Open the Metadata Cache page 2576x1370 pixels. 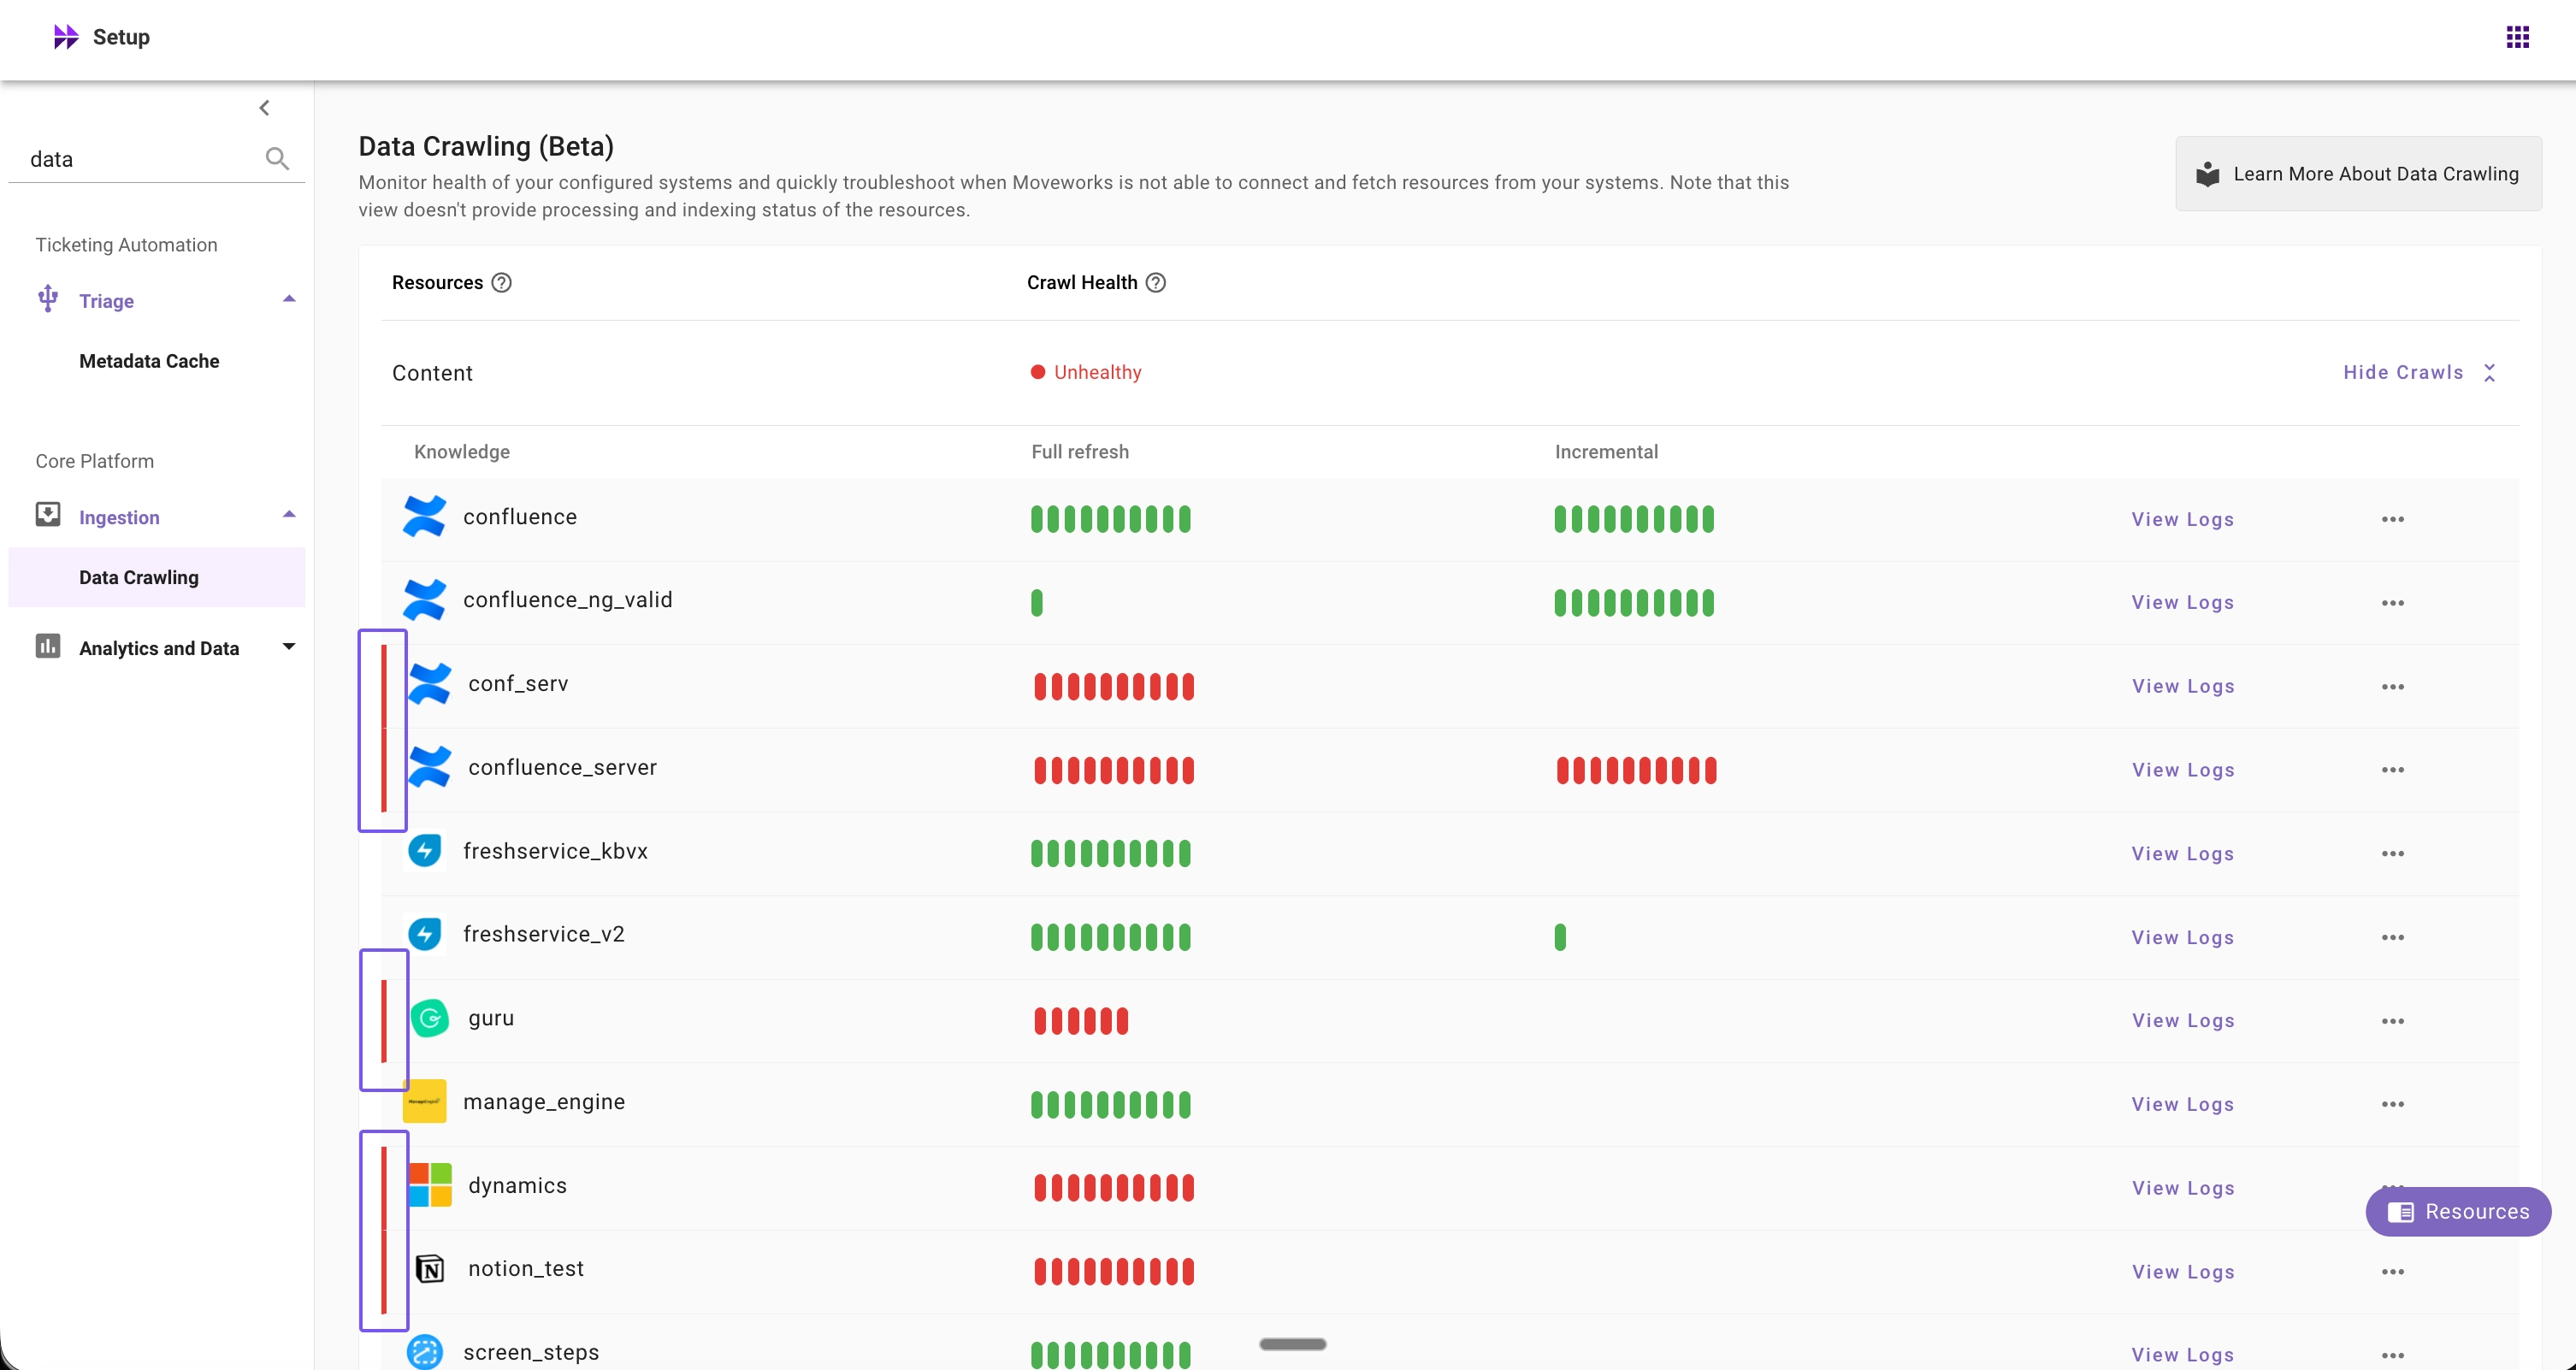pos(149,361)
